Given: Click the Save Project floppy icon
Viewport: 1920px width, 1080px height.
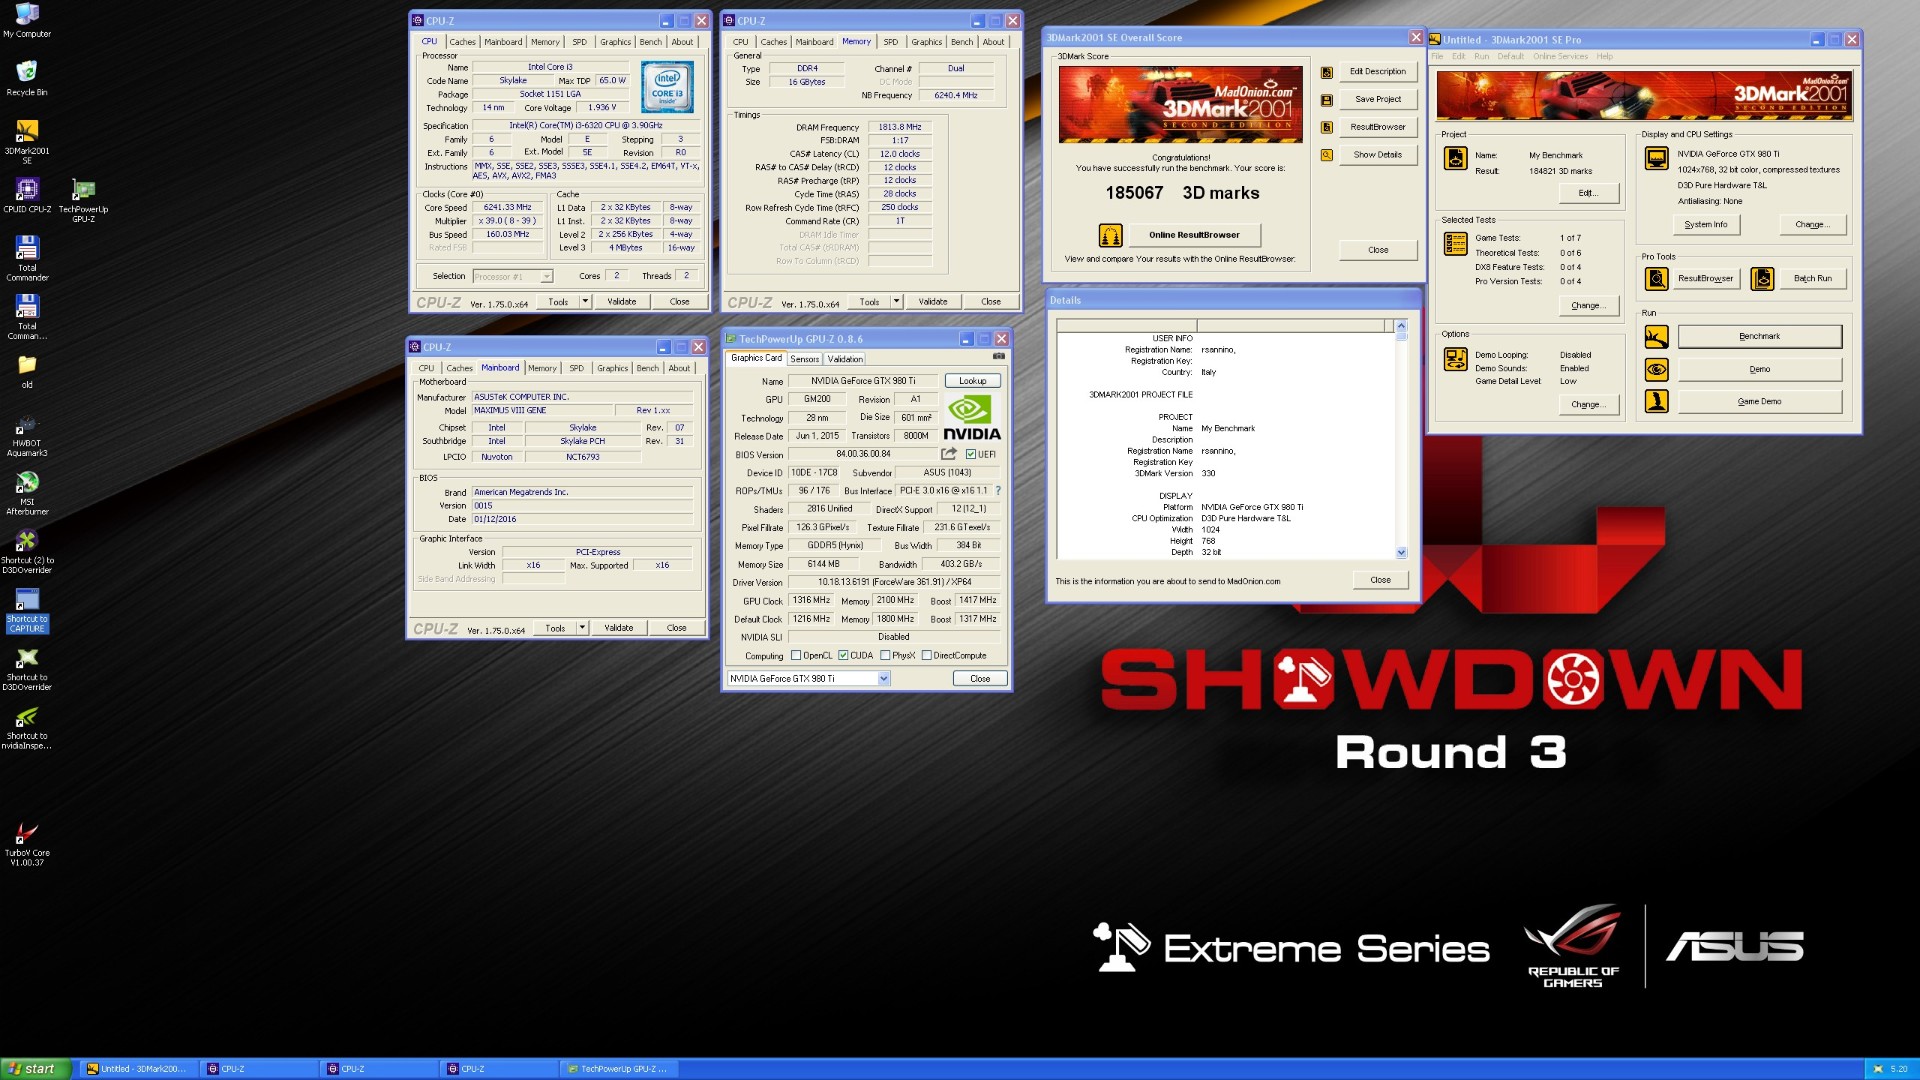Looking at the screenshot, I should pos(1327,100).
